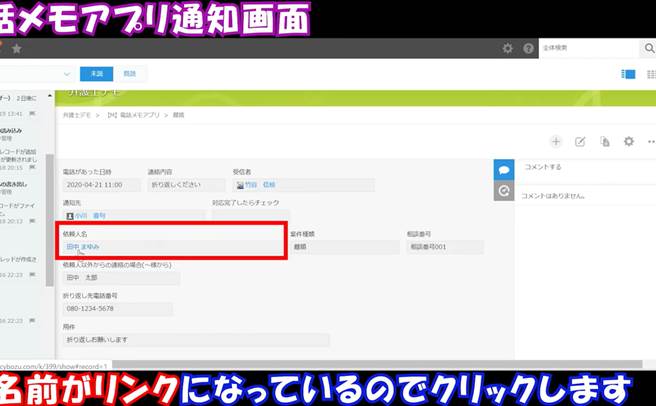Click the 折り返しお願いします message value
The image size is (656, 406).
click(97, 339)
